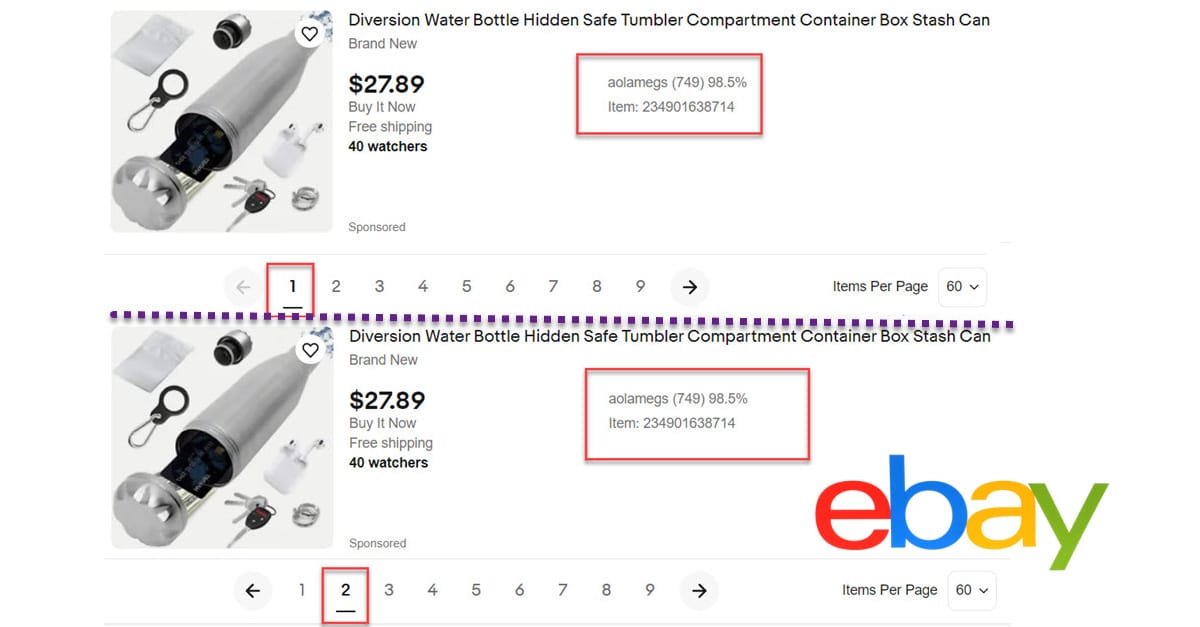Click top listing product thumbnail
The image size is (1200, 627).
pos(220,122)
